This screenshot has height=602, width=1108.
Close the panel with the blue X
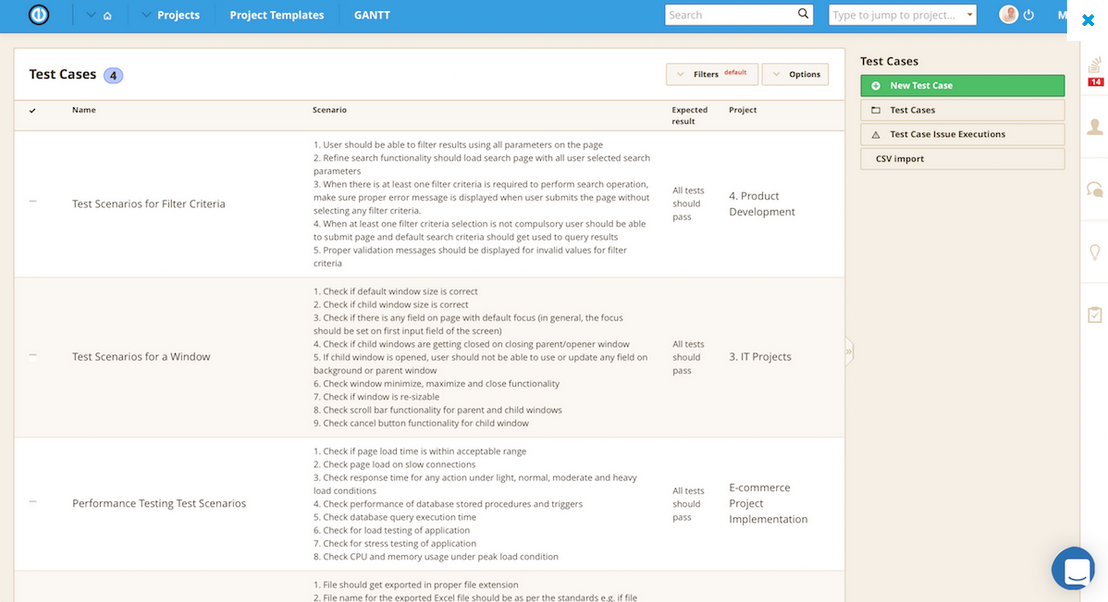point(1088,20)
